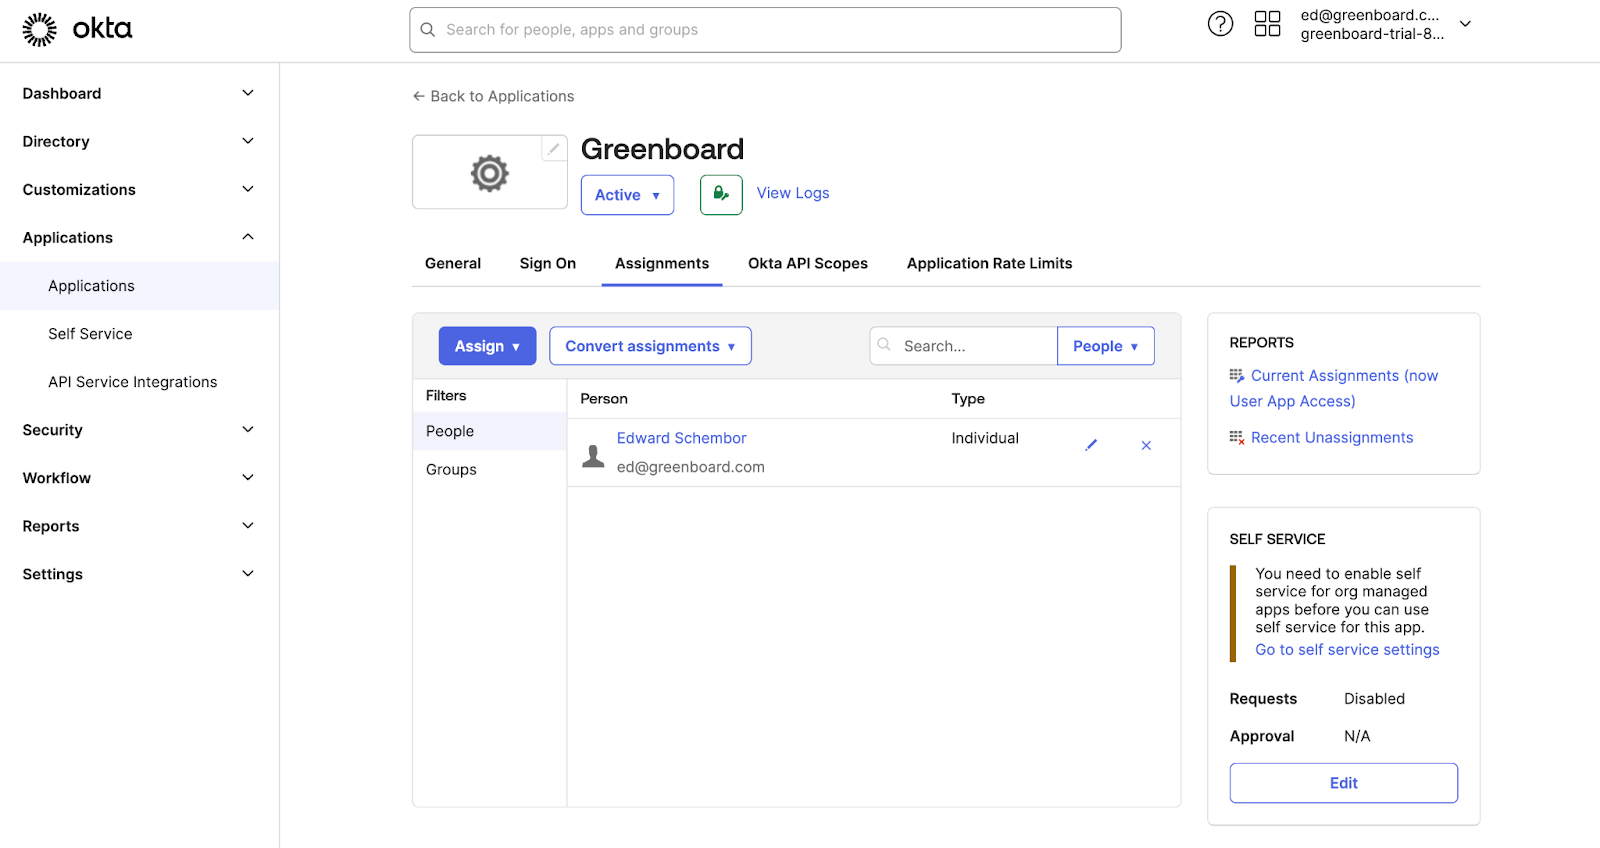Open Current Assignments report link
This screenshot has width=1600, height=848.
point(1334,388)
